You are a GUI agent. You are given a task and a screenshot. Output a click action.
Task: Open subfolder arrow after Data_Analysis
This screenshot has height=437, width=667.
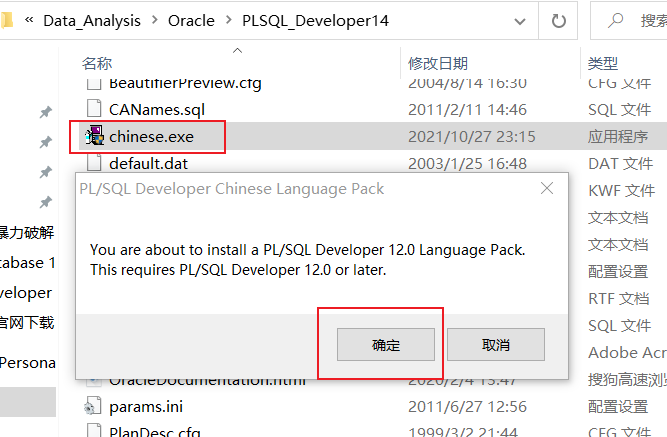154,20
